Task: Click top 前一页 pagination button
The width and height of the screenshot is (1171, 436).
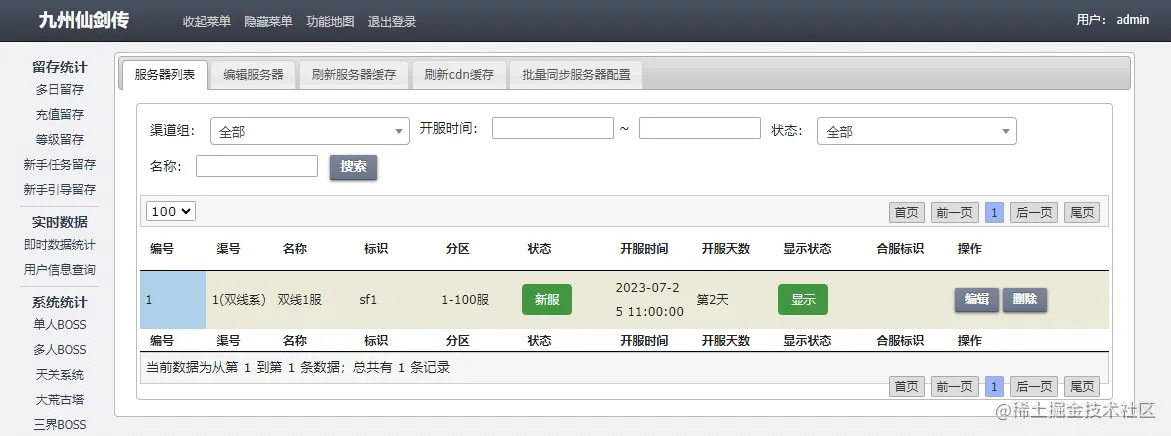Action: 955,213
